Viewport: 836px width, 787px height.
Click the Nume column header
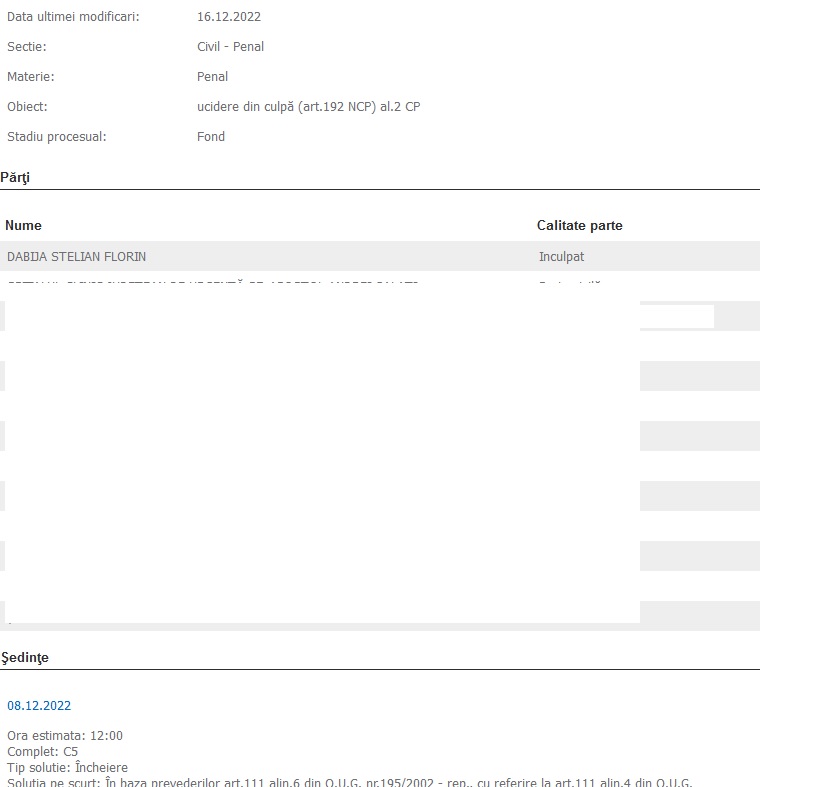tap(23, 226)
